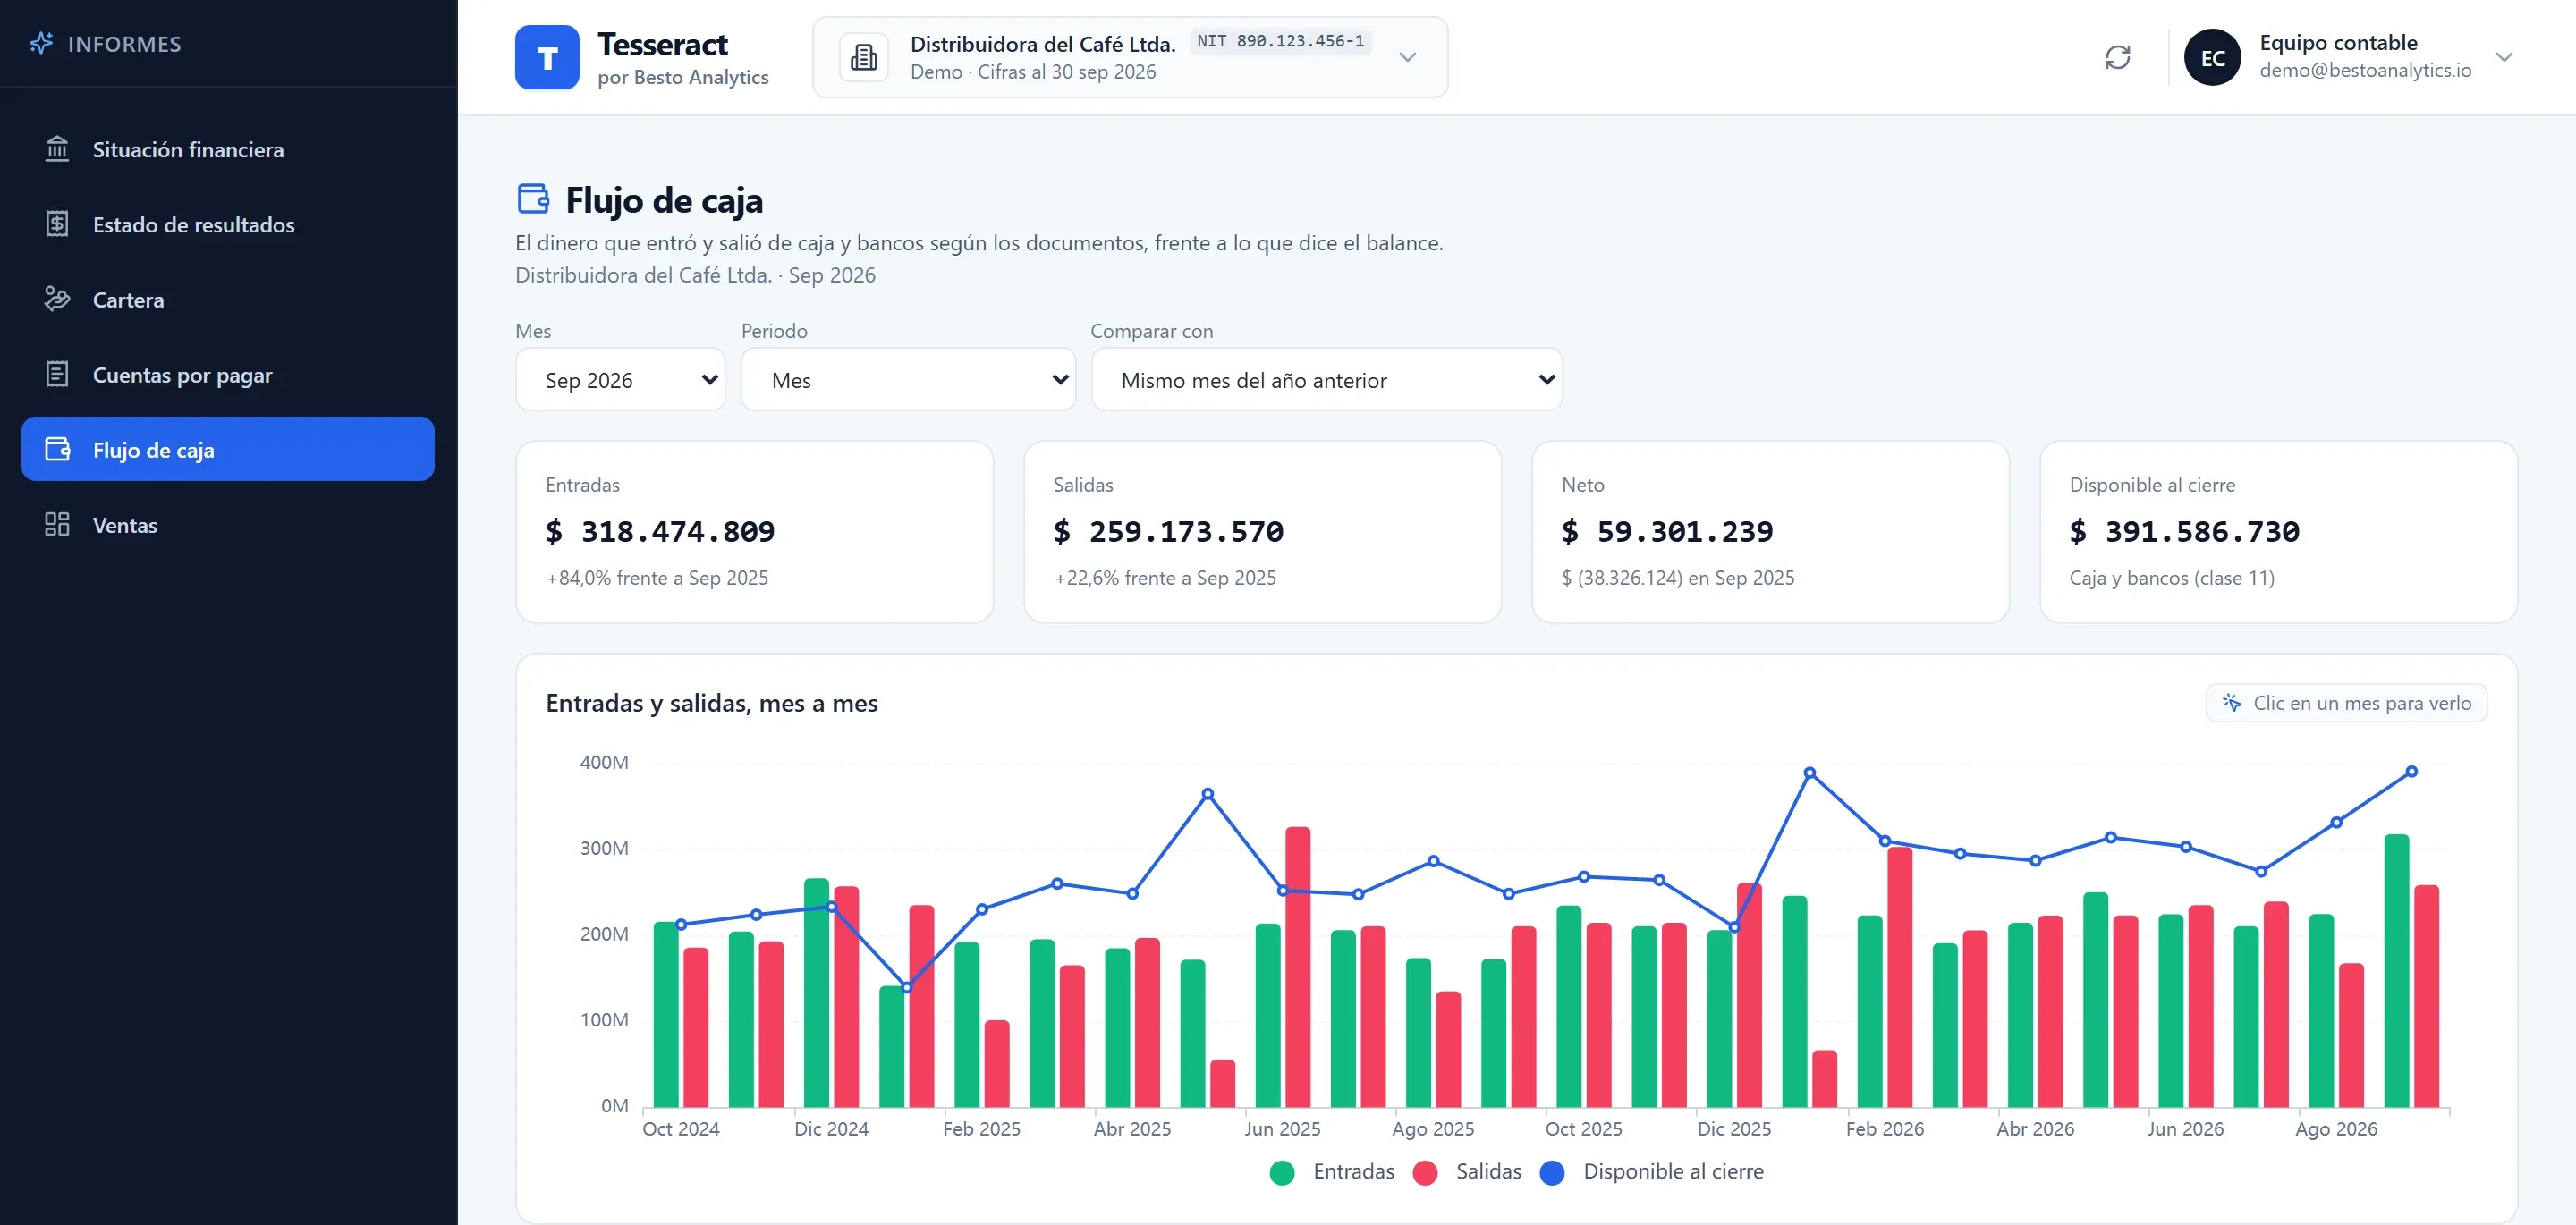2576x1225 pixels.
Task: Click the NIT 890.123.456-1 badge
Action: [1280, 41]
